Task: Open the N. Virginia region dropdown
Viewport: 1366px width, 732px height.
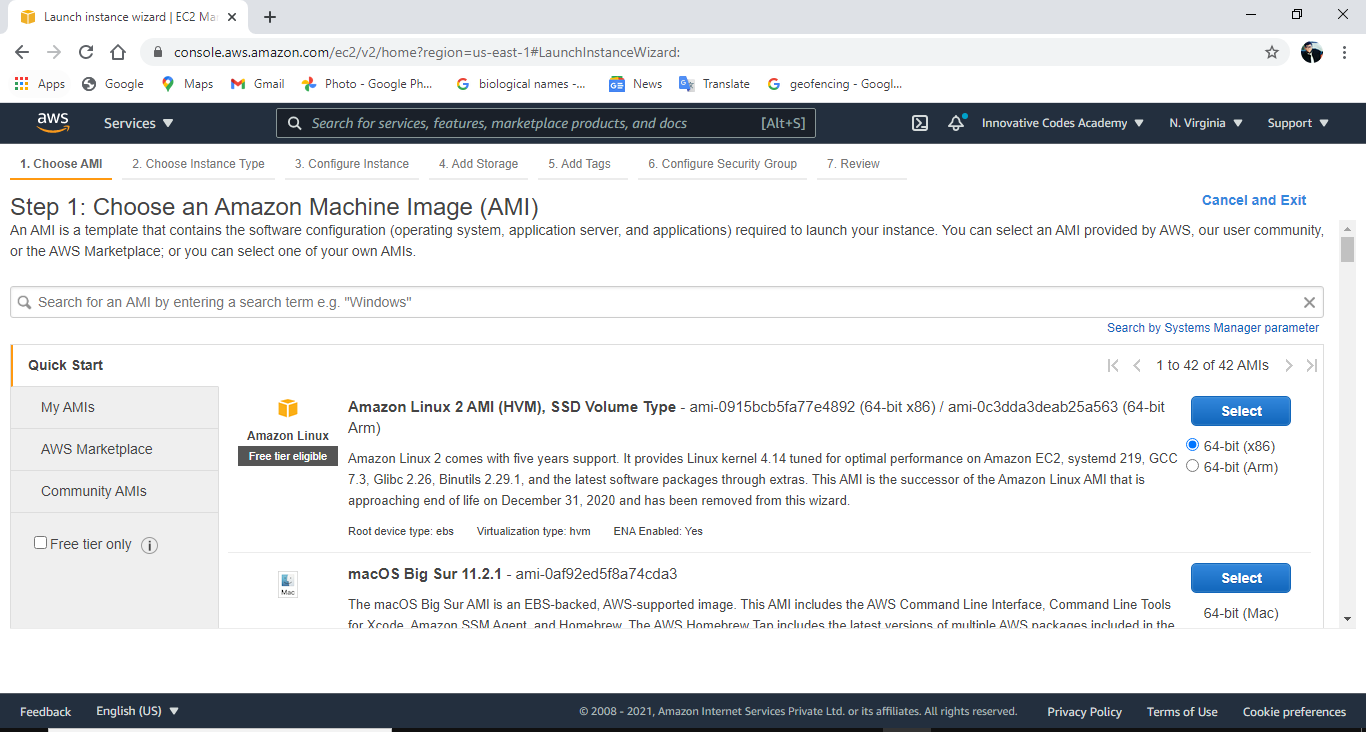Action: coord(1204,122)
